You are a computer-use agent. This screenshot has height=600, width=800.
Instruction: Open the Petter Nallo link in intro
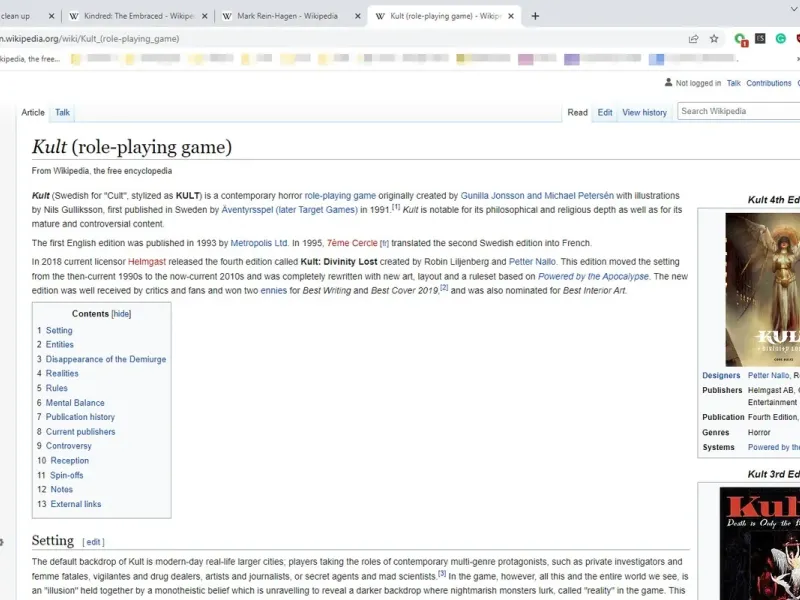pyautogui.click(x=532, y=262)
